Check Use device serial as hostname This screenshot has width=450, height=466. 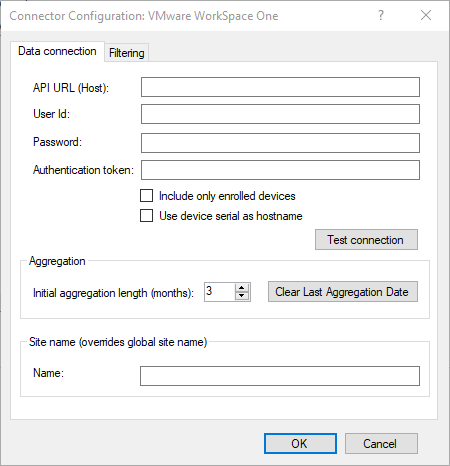147,216
